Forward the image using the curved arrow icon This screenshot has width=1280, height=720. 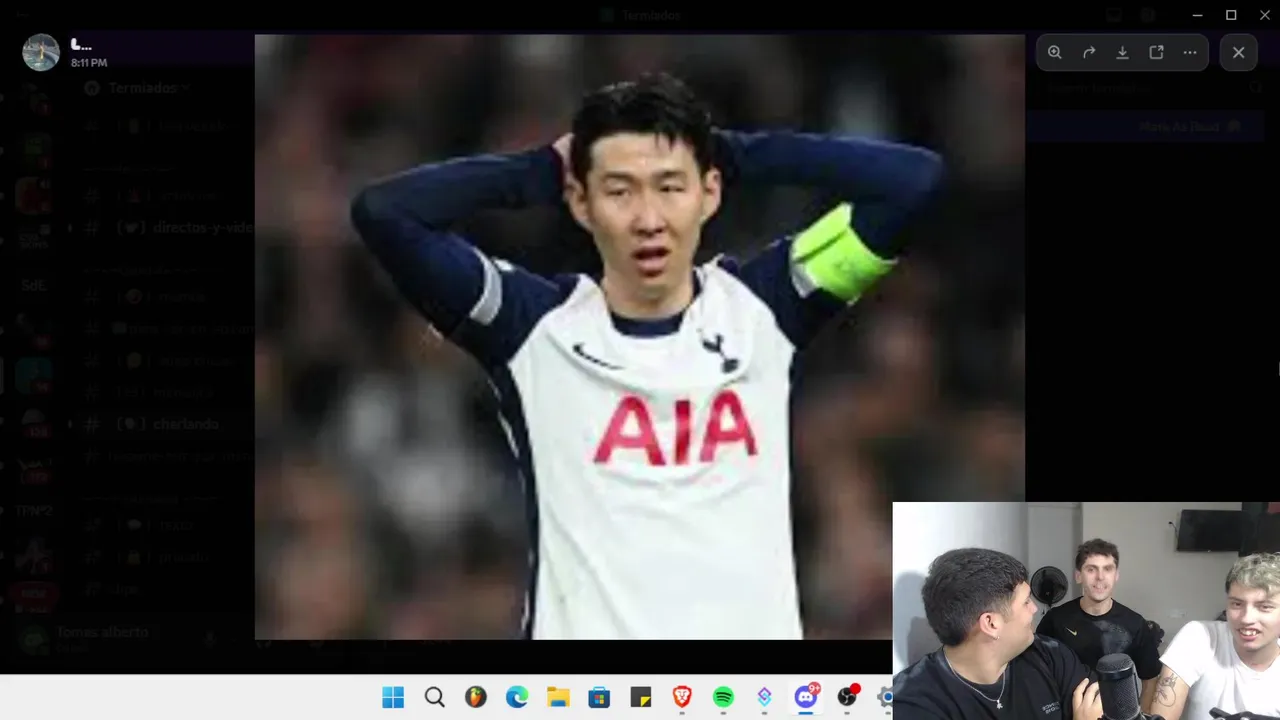coord(1089,53)
